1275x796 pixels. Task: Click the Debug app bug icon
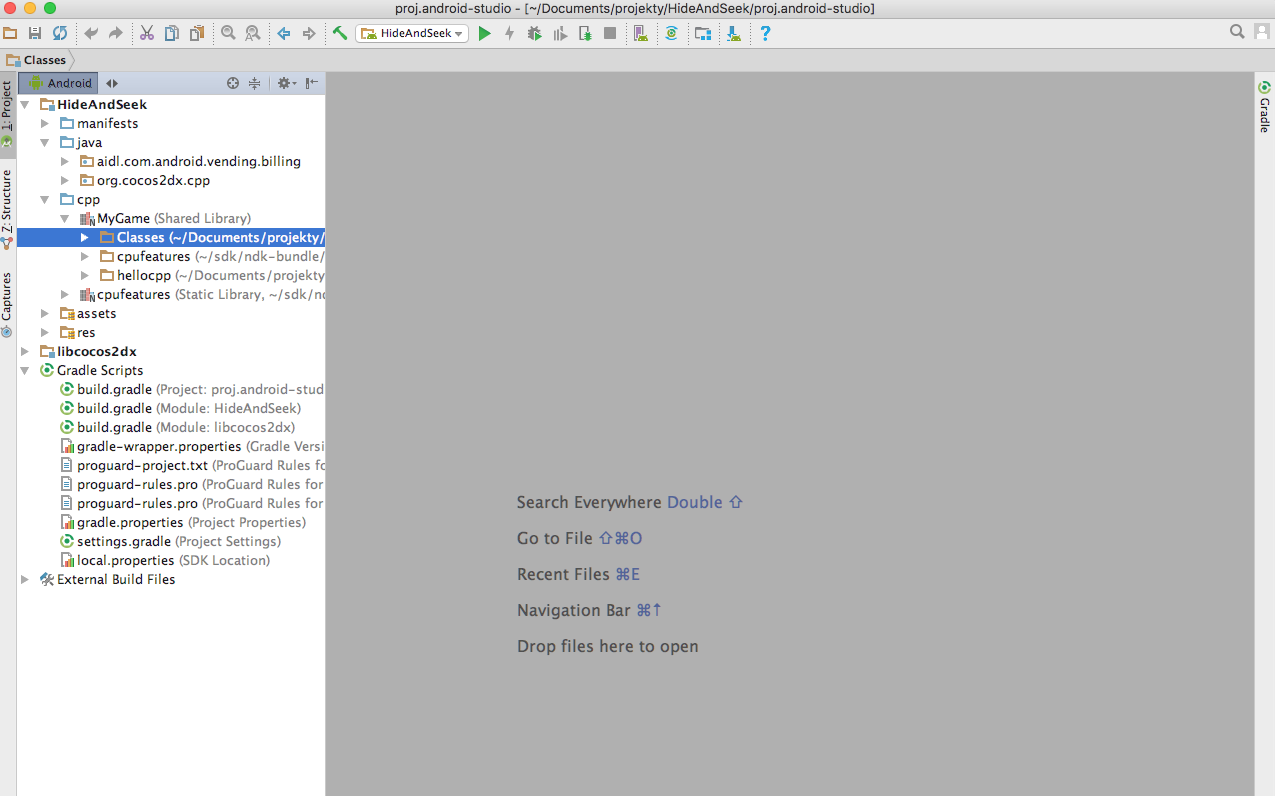(534, 33)
